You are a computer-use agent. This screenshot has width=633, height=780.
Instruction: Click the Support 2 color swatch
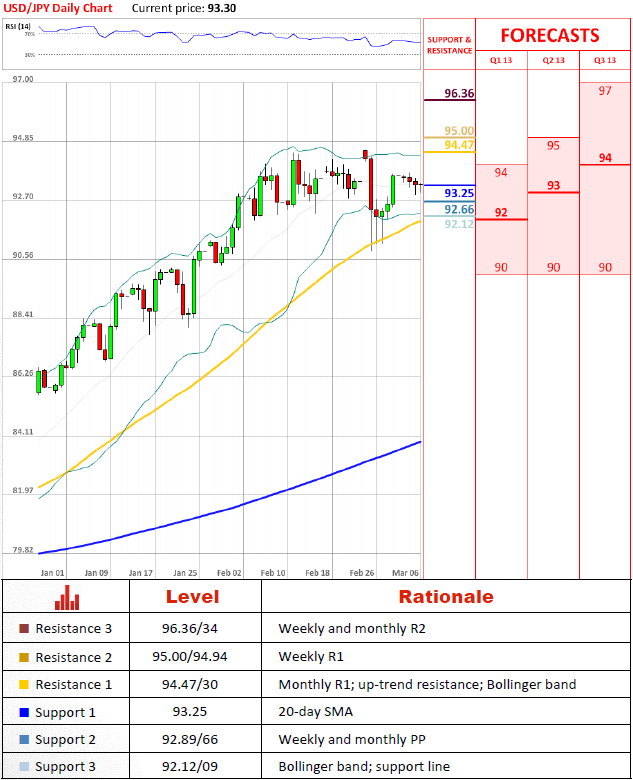(24, 739)
